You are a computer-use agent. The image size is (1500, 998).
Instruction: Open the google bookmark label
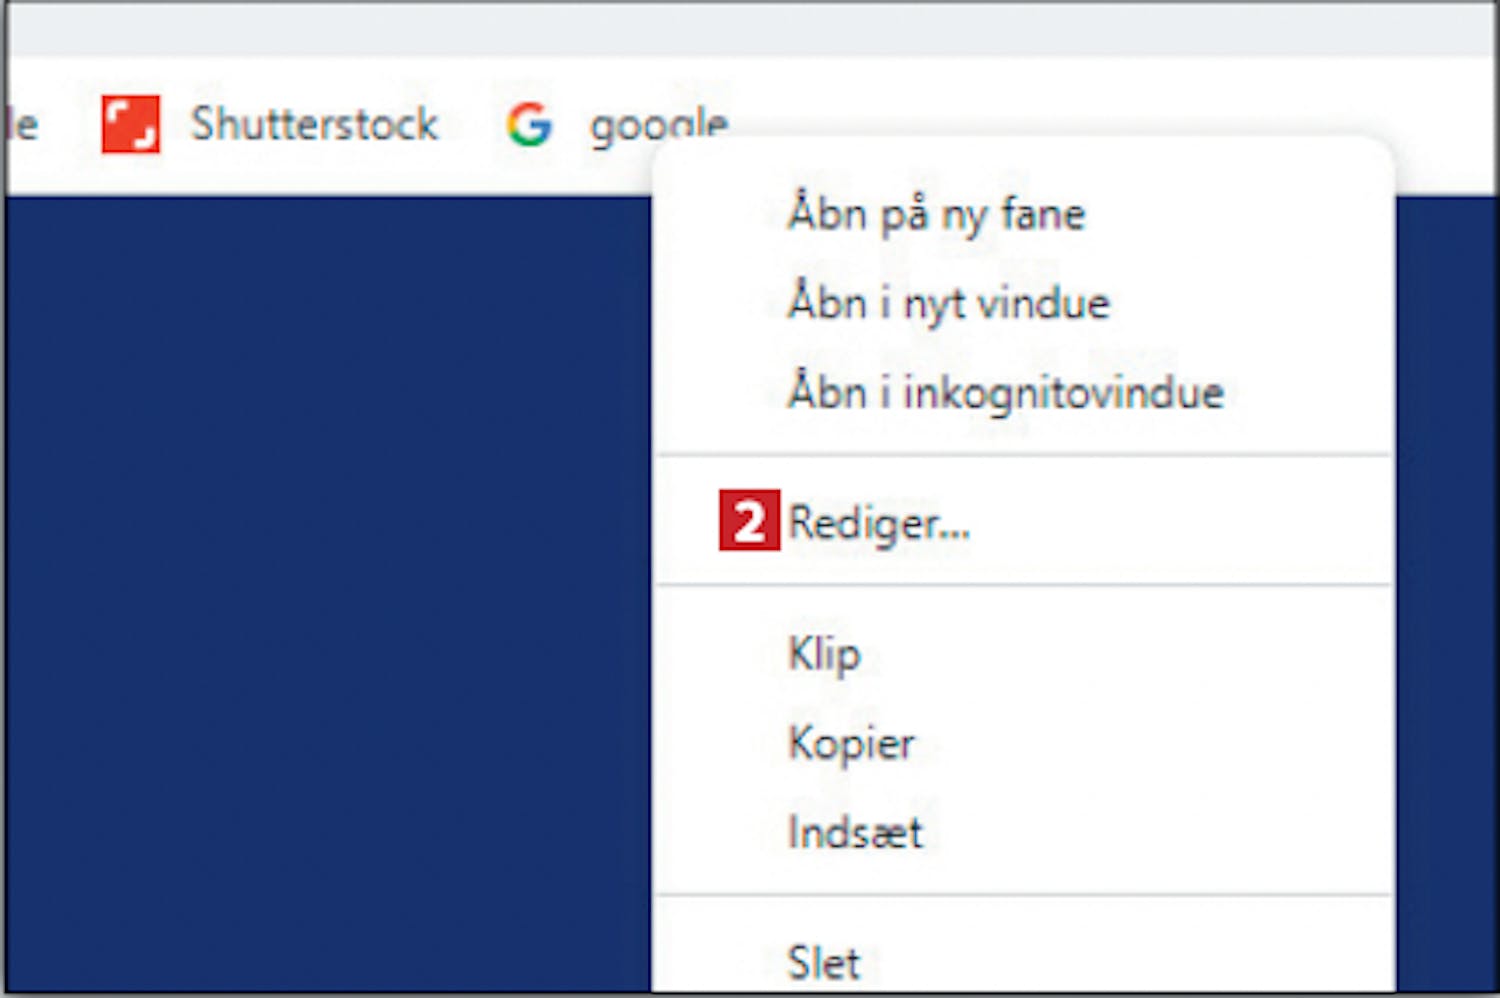coord(658,124)
